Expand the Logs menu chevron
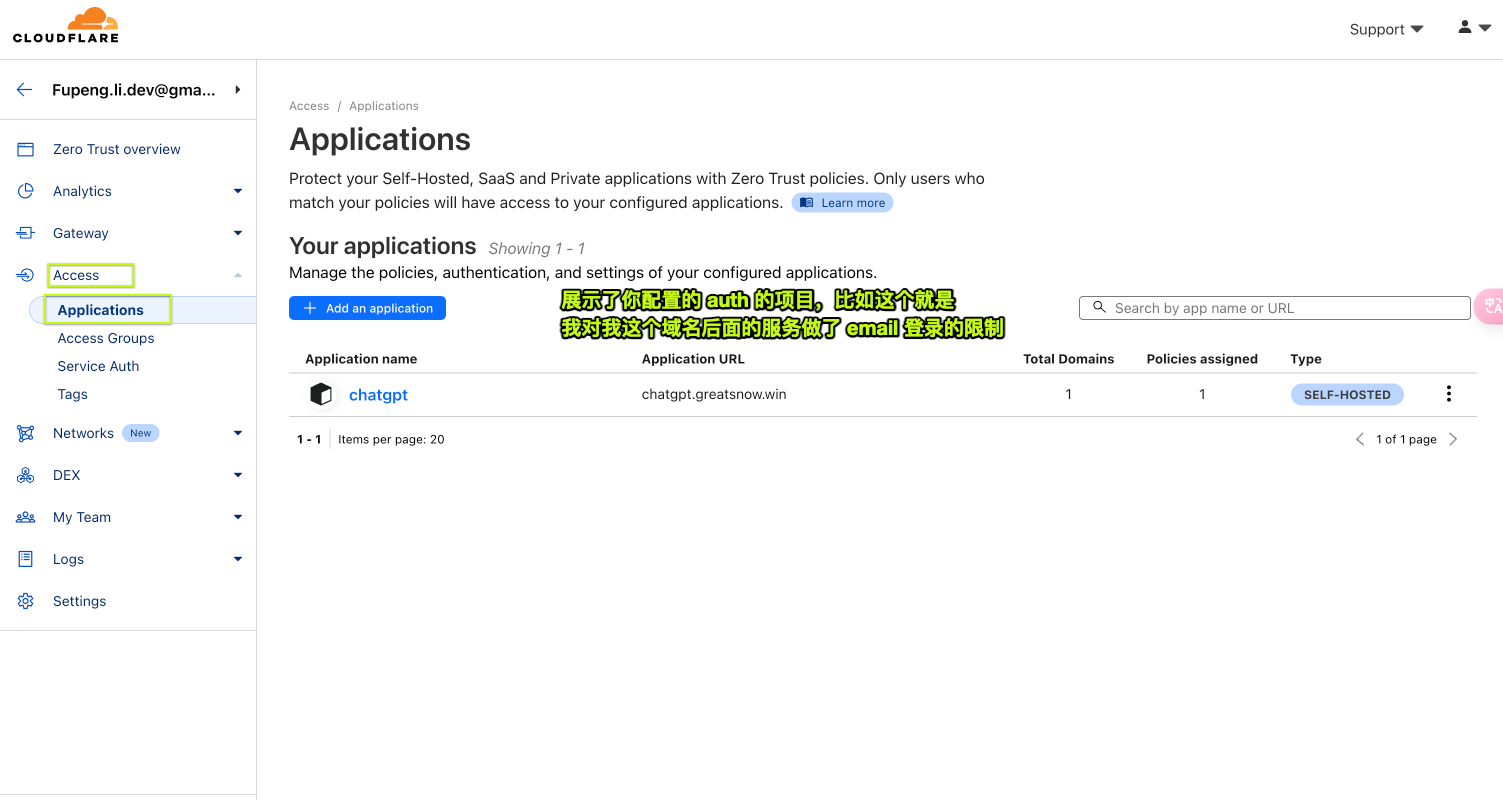The height and width of the screenshot is (800, 1503). click(x=238, y=559)
